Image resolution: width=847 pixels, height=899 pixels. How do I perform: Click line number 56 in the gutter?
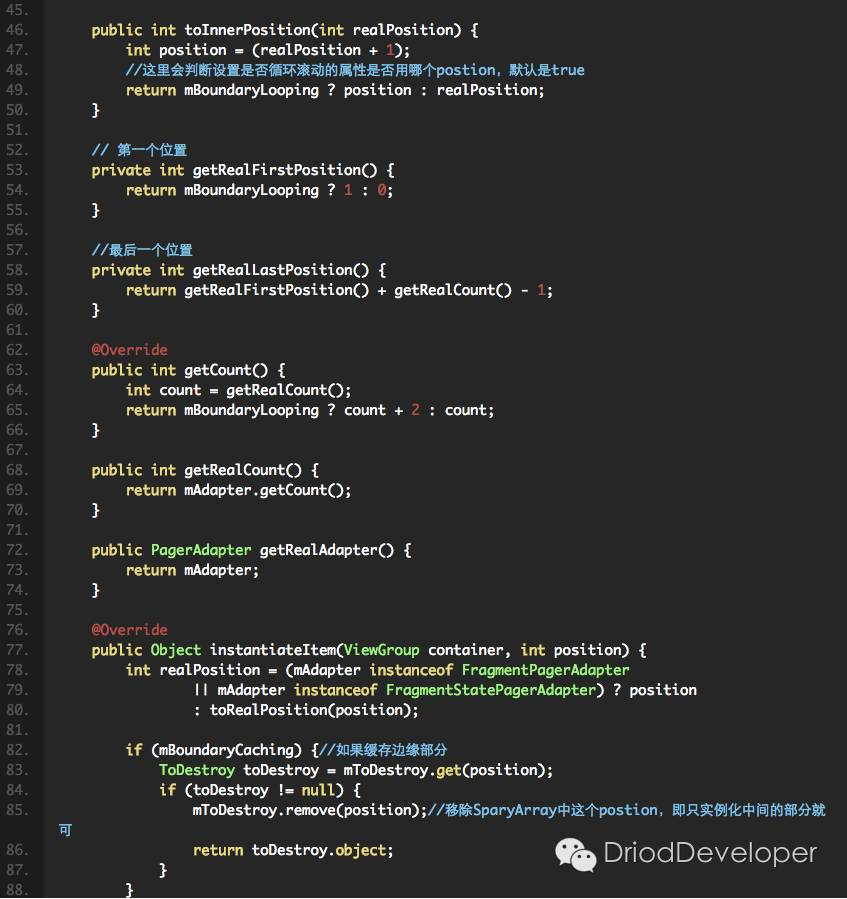17,230
